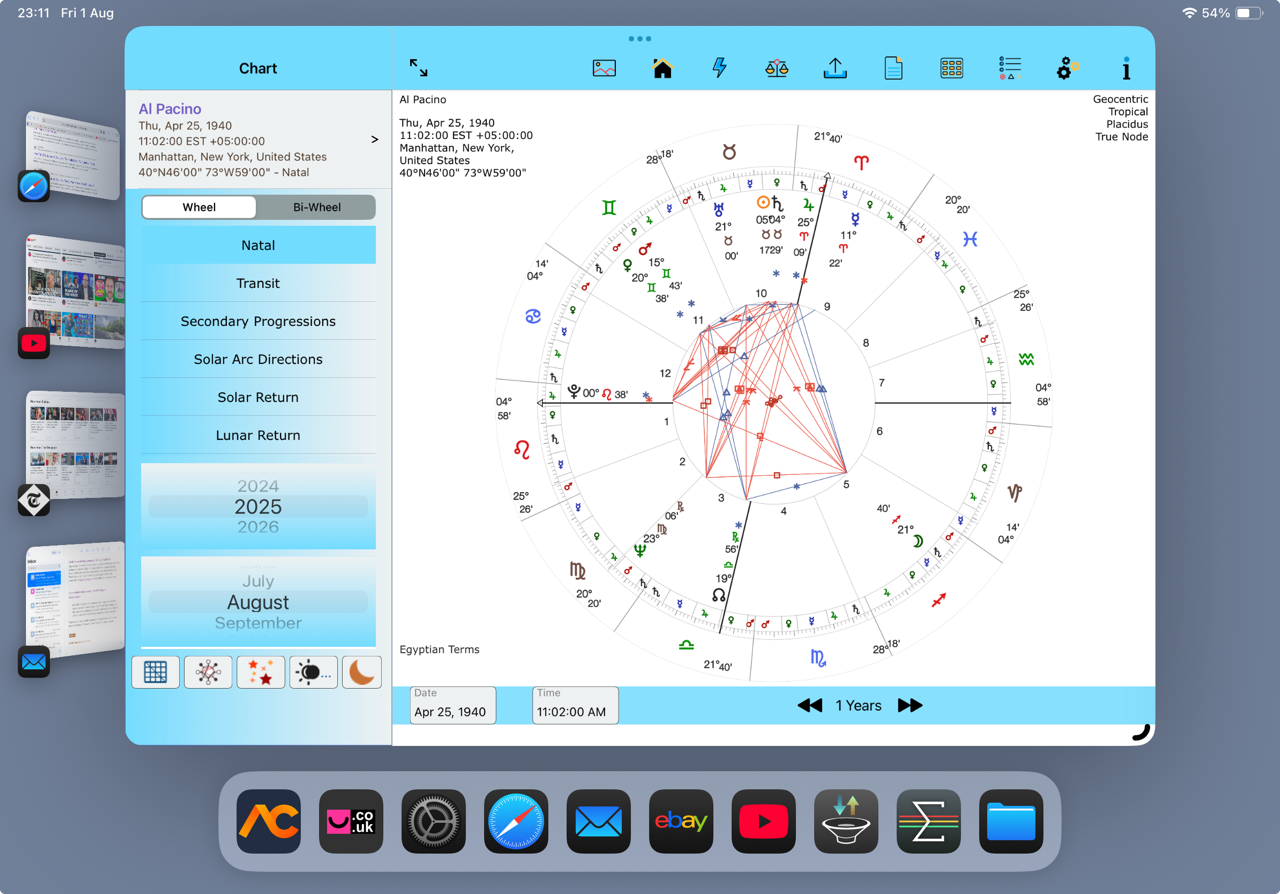
Task: Choose Solar Return from the list
Action: click(x=258, y=397)
